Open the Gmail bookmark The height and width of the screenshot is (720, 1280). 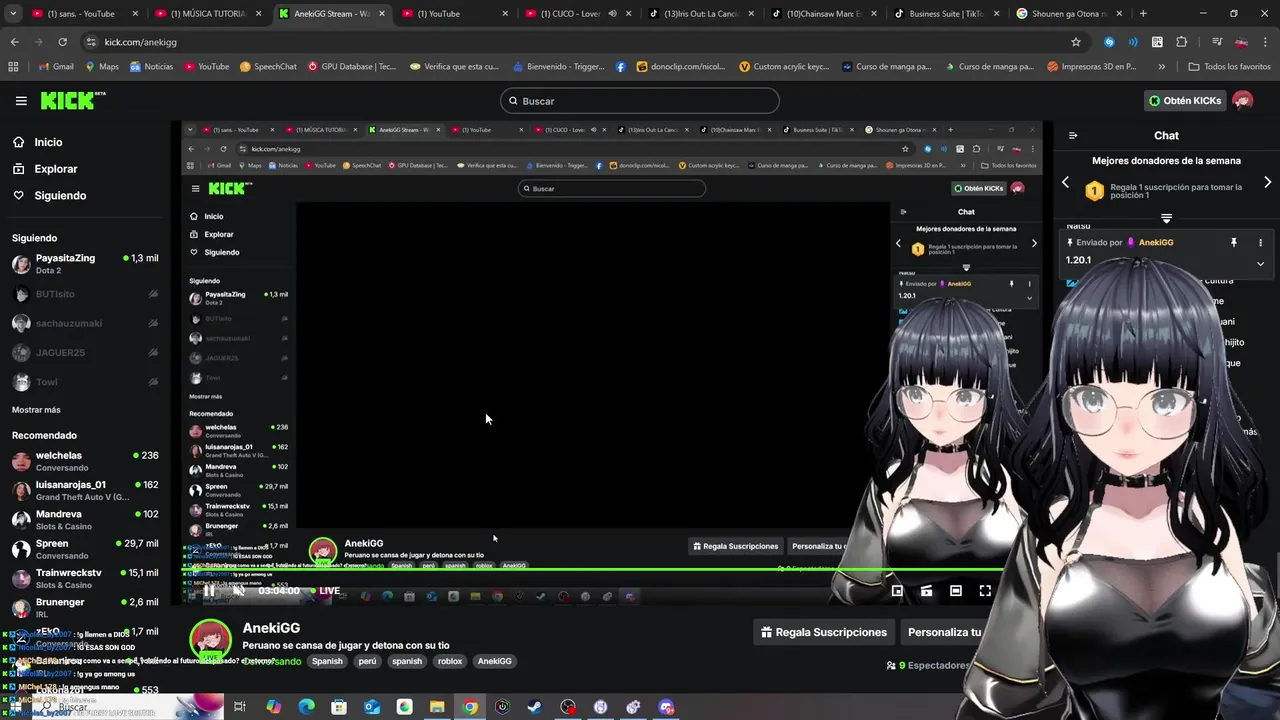tap(56, 67)
